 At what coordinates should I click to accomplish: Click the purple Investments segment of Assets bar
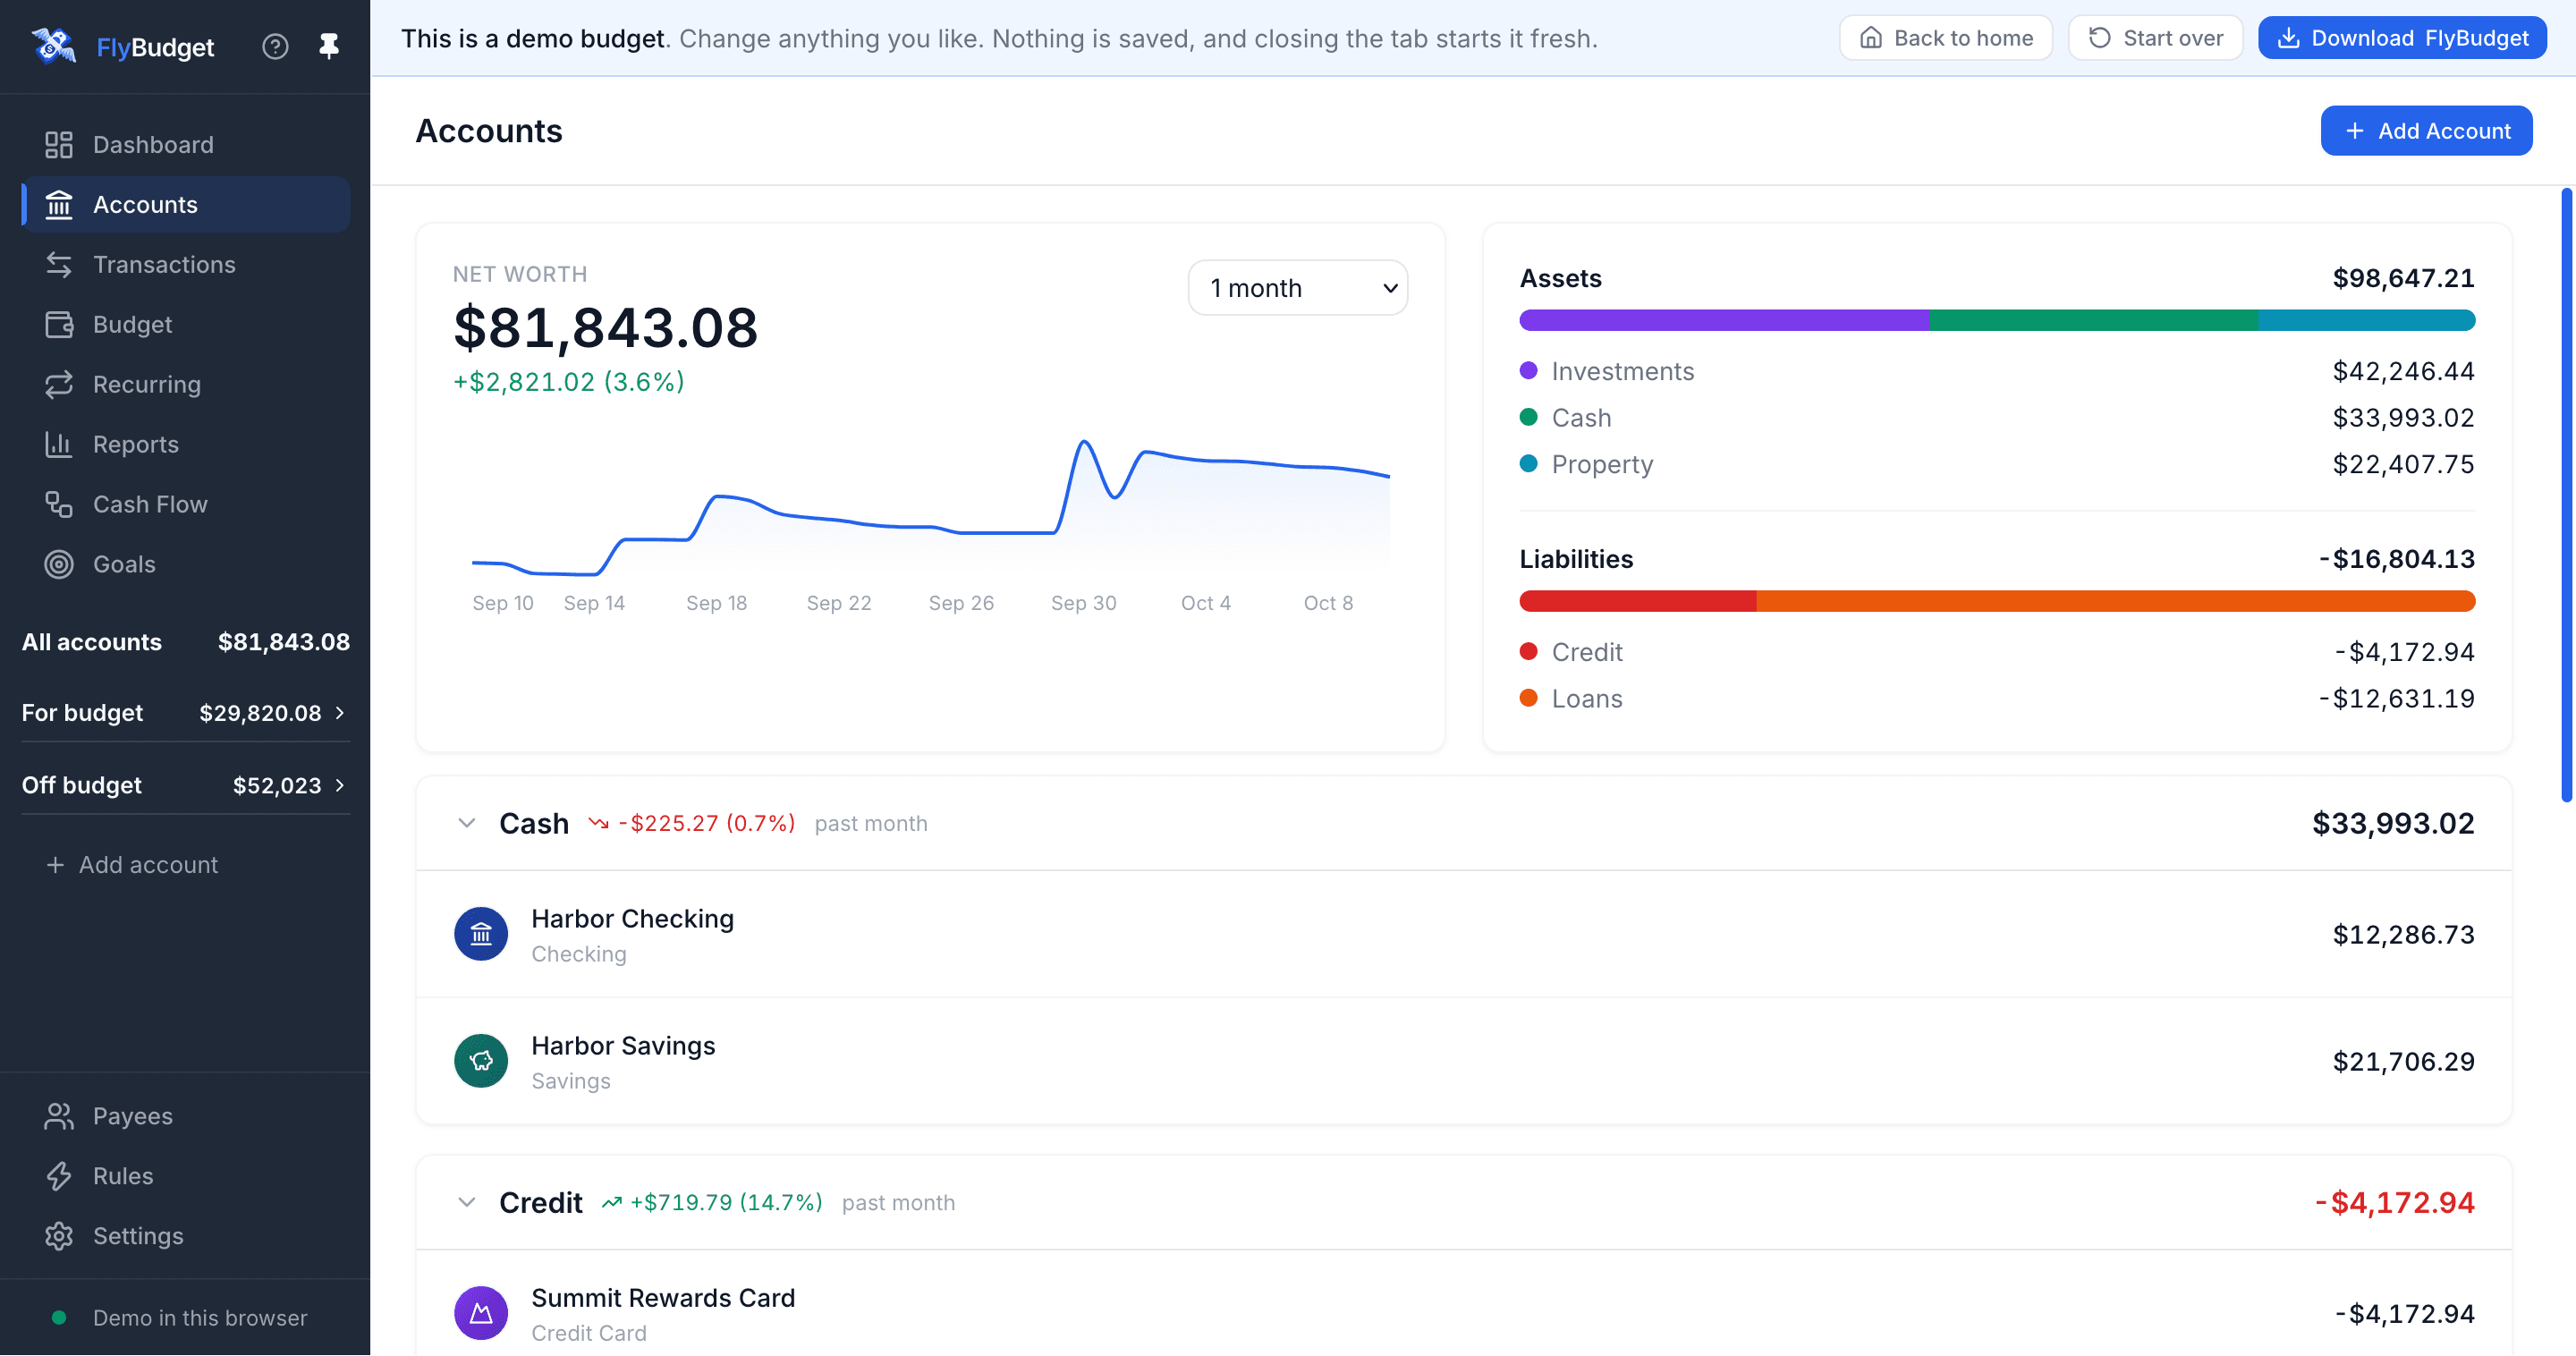pyautogui.click(x=1724, y=321)
